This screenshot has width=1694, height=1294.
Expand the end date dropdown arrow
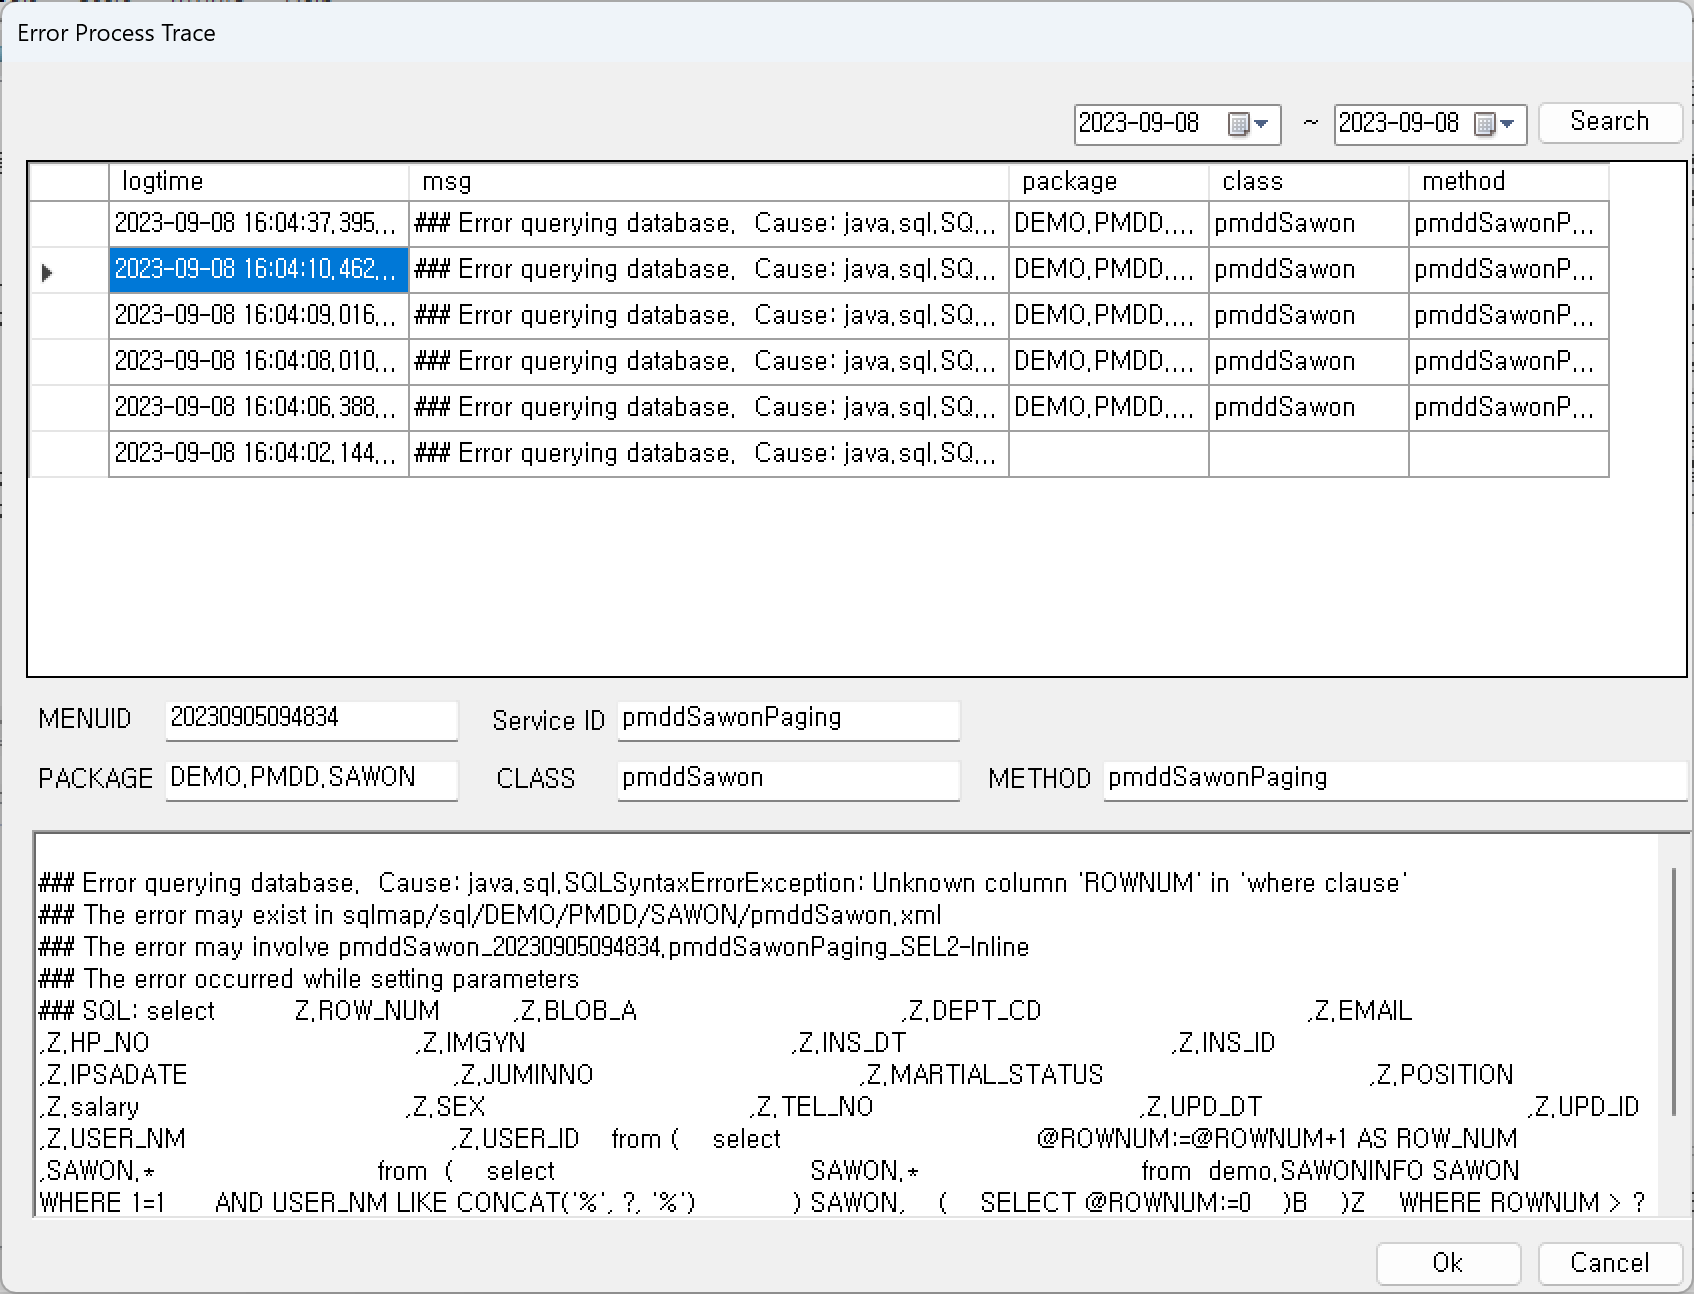pos(1508,124)
